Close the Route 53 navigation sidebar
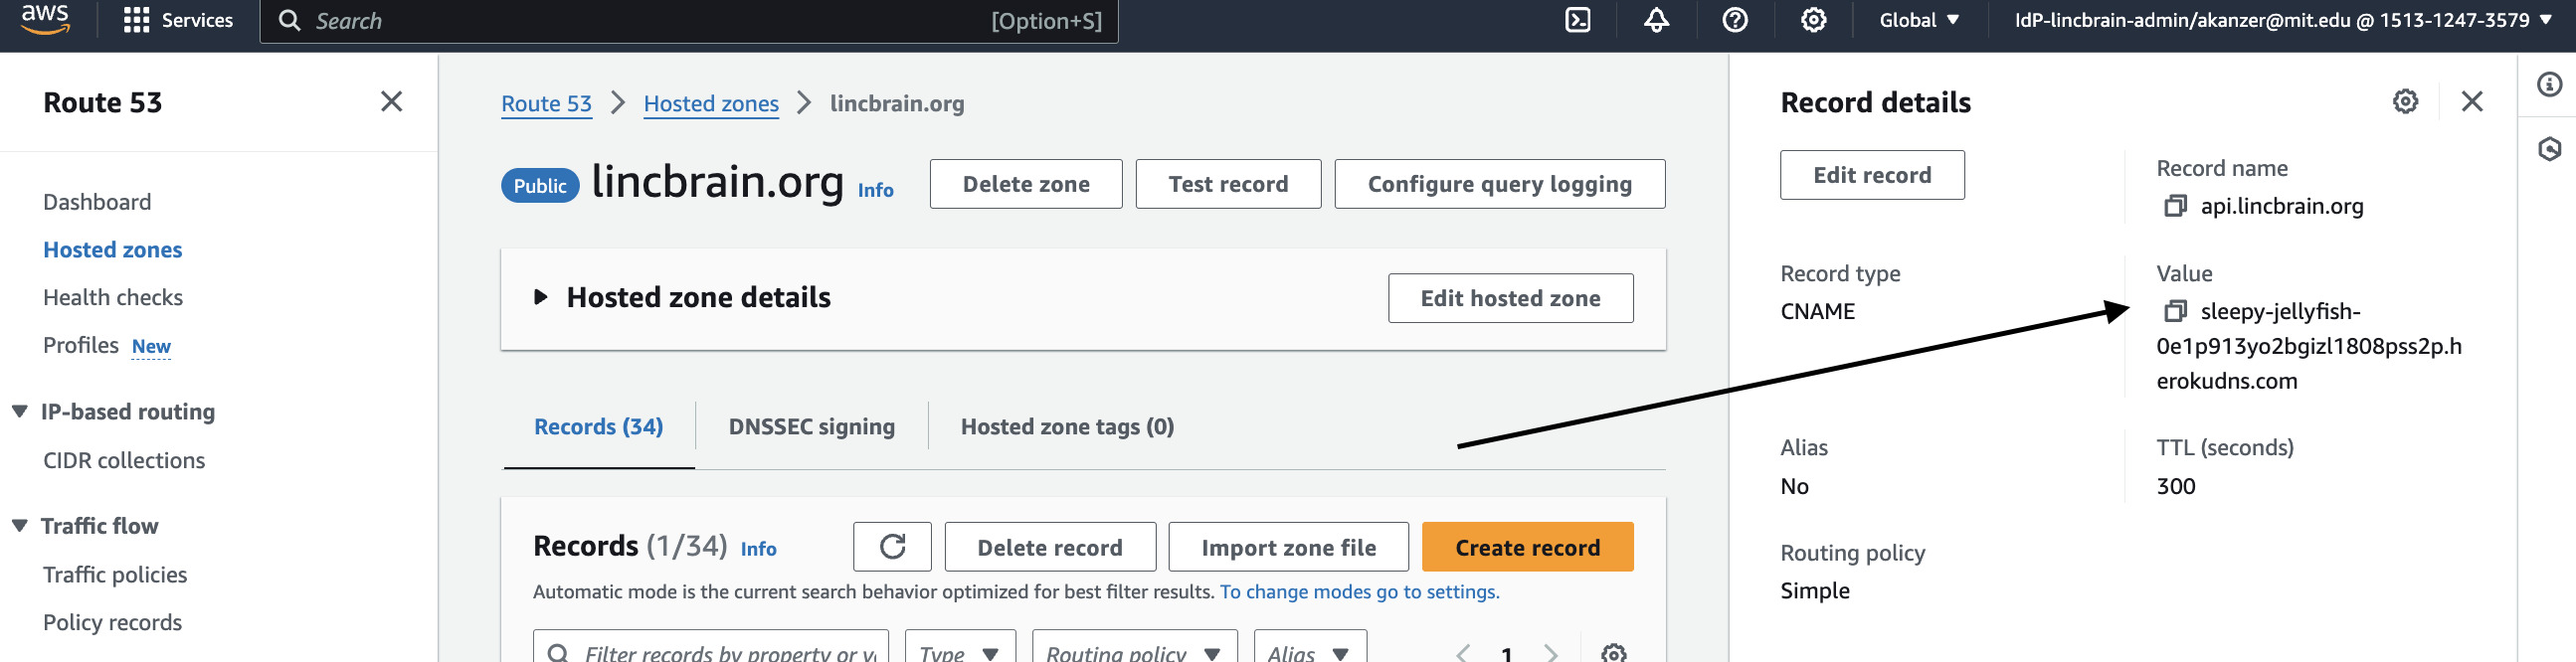This screenshot has width=2576, height=662. (392, 101)
